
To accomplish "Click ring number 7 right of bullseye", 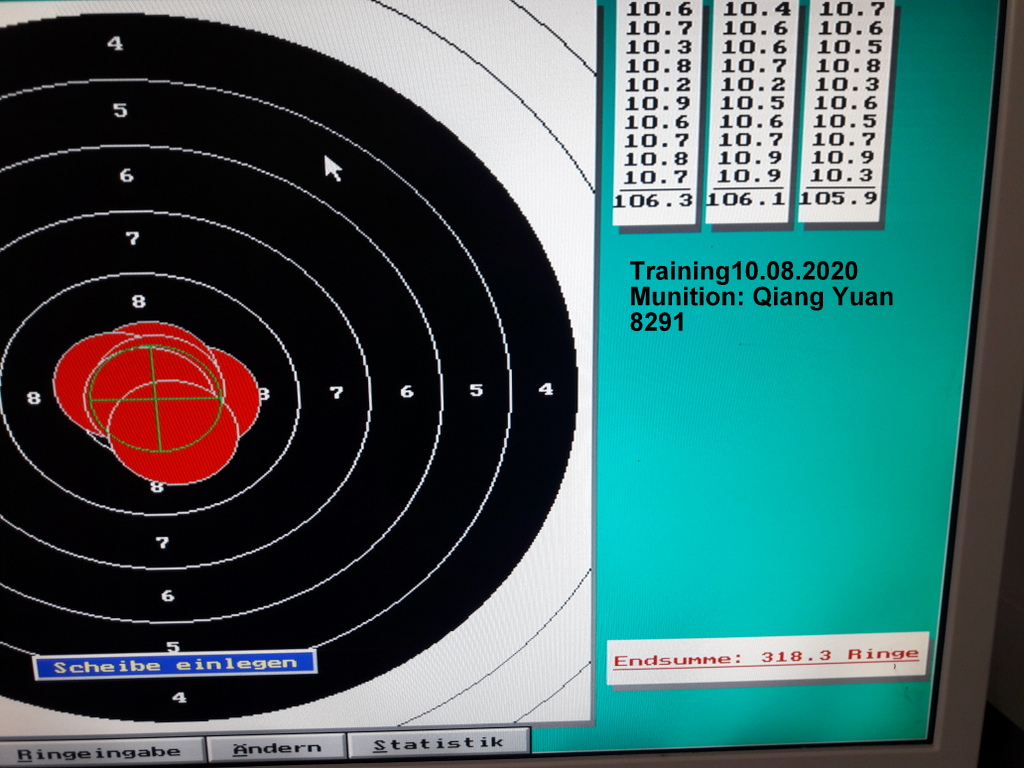I will click(336, 393).
